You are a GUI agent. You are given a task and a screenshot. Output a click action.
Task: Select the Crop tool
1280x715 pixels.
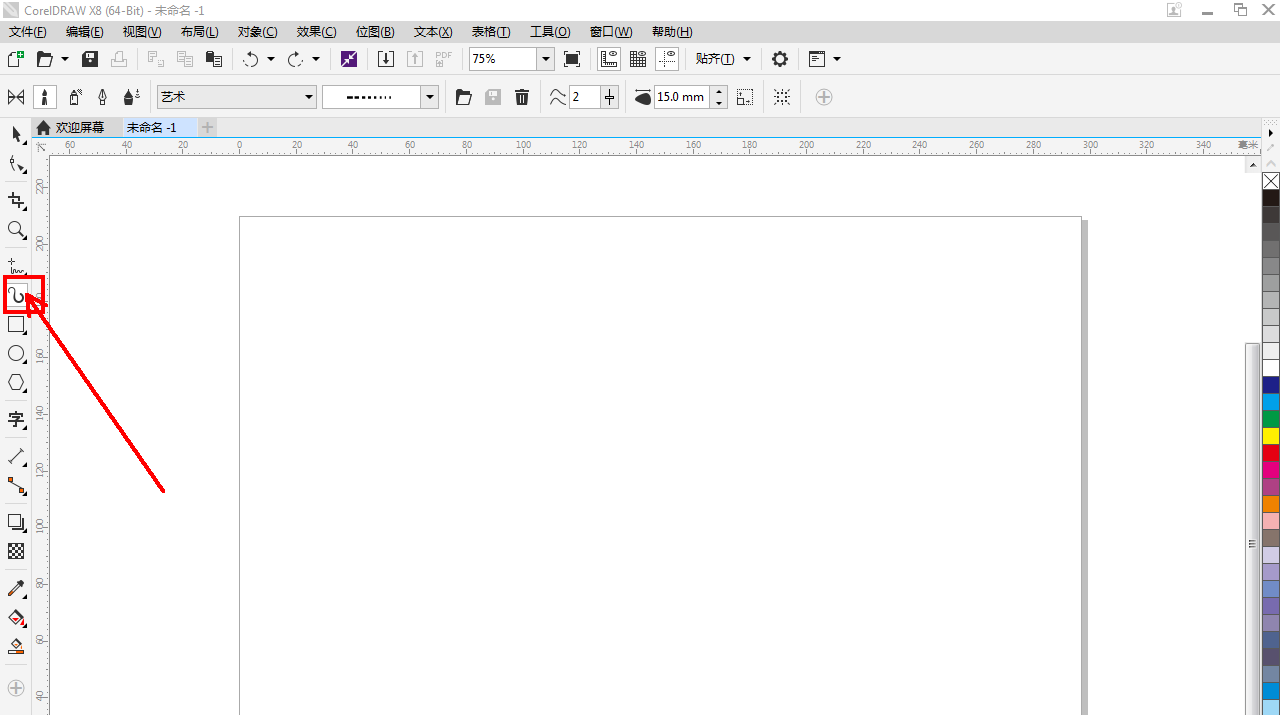click(x=16, y=200)
